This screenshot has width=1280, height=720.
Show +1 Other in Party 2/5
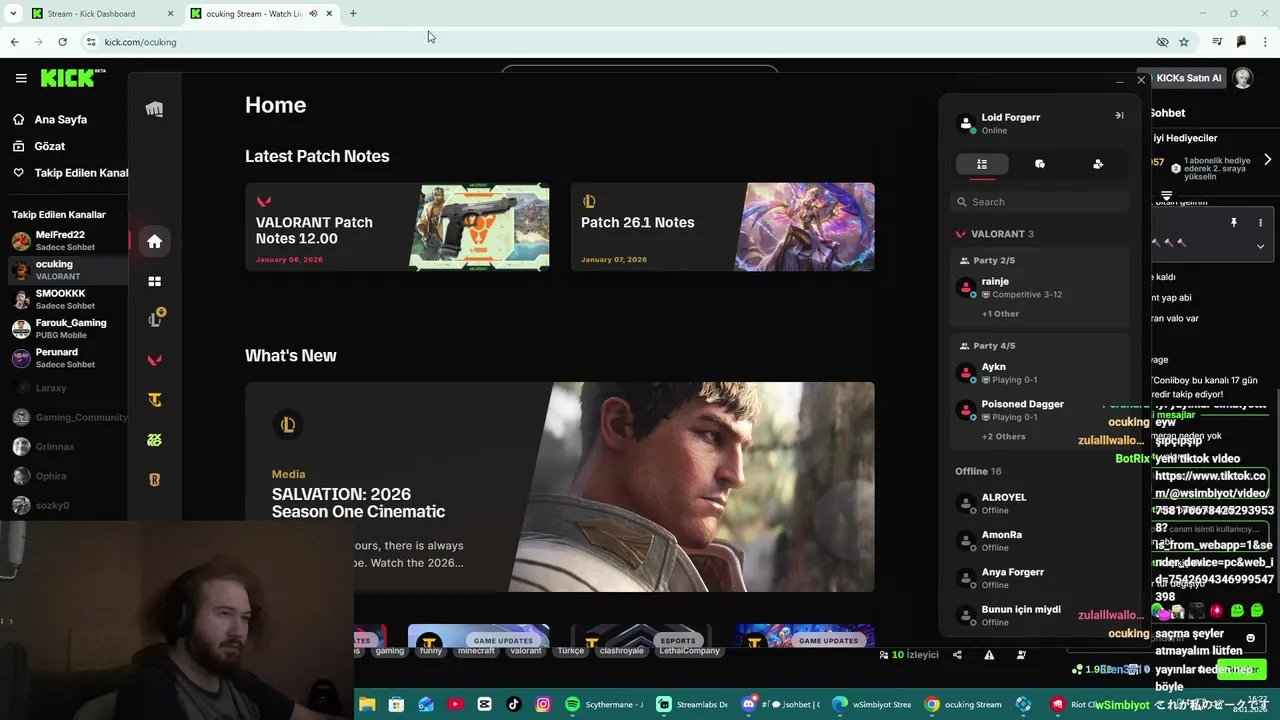tap(1000, 314)
